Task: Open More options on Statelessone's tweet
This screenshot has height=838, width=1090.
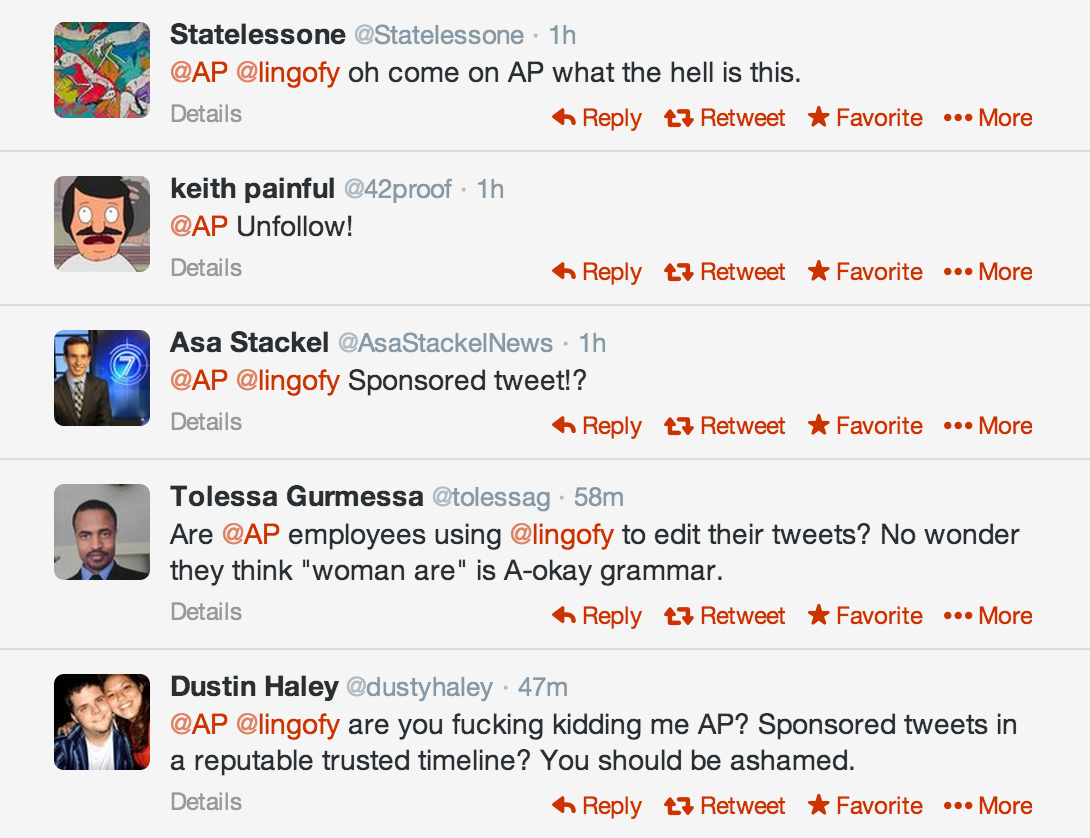Action: coord(988,118)
